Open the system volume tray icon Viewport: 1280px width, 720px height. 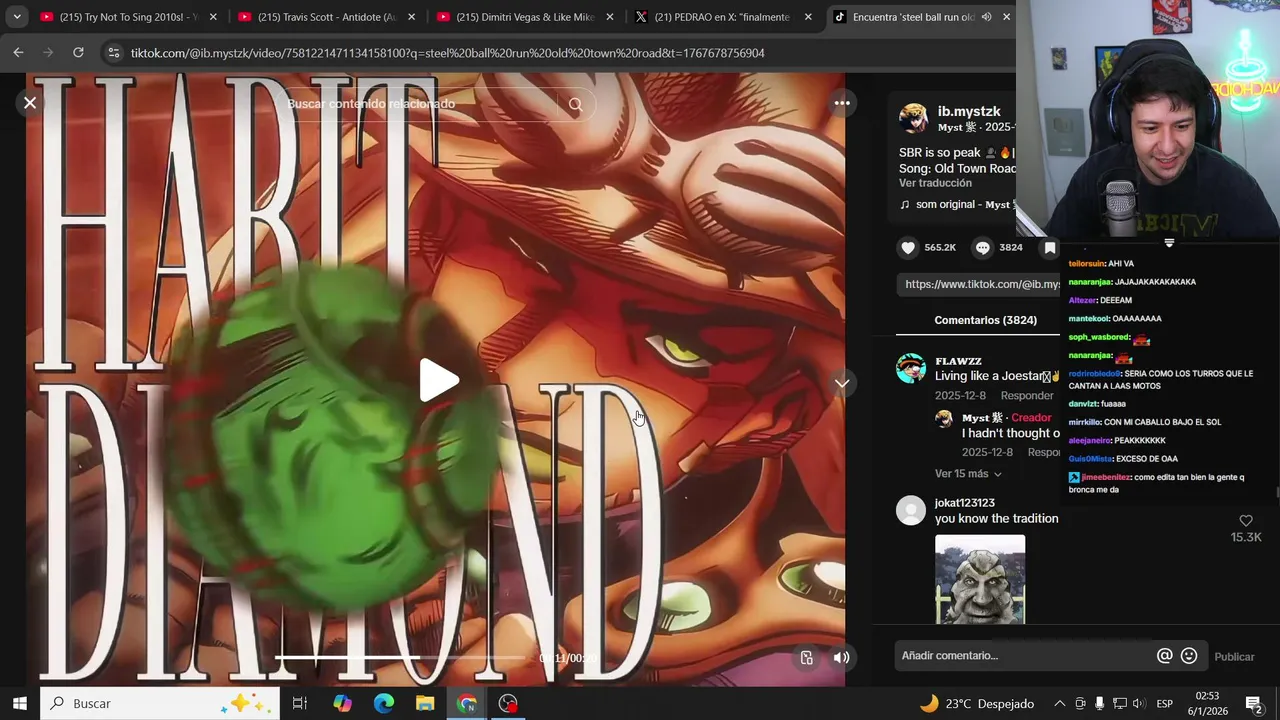coord(1139,703)
